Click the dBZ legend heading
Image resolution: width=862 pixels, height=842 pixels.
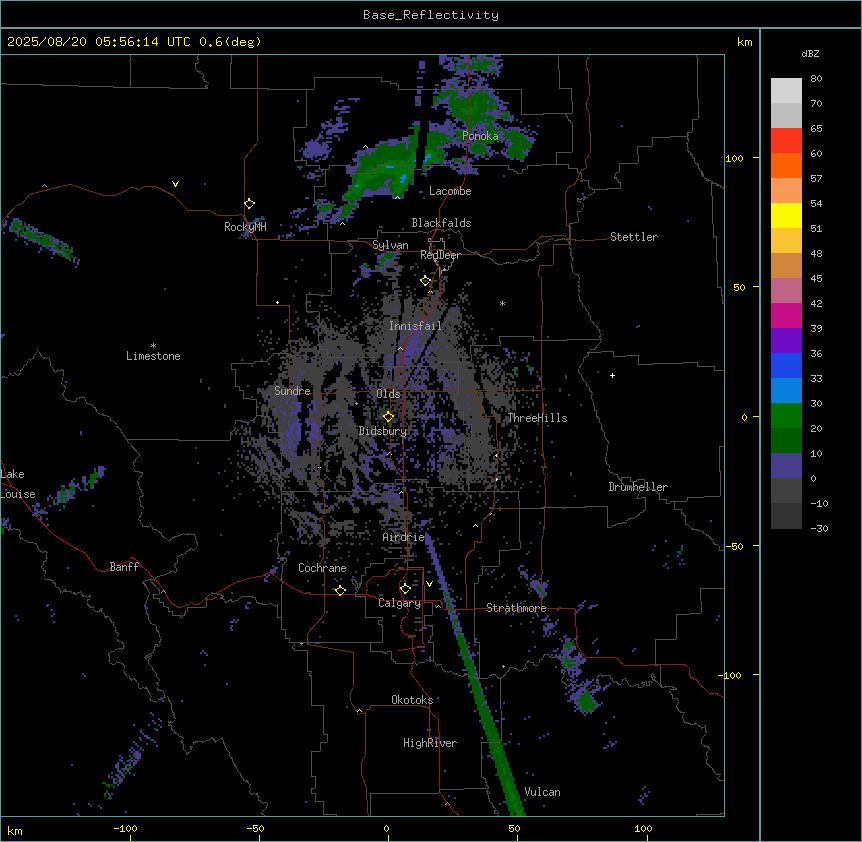(810, 54)
